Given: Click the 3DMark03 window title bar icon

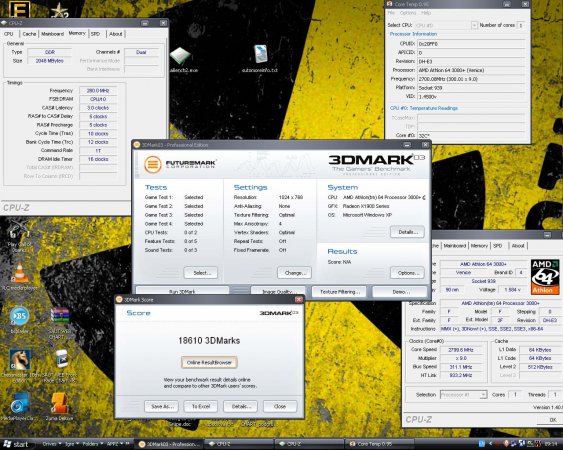Looking at the screenshot, I should click(x=136, y=145).
